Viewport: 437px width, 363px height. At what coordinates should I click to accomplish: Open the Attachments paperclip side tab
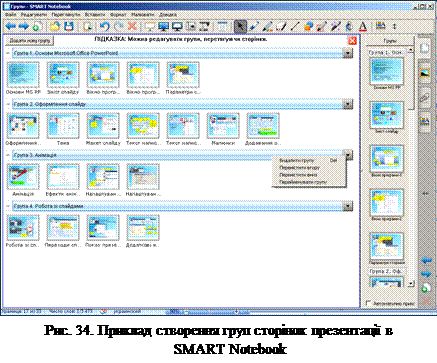[x=425, y=97]
